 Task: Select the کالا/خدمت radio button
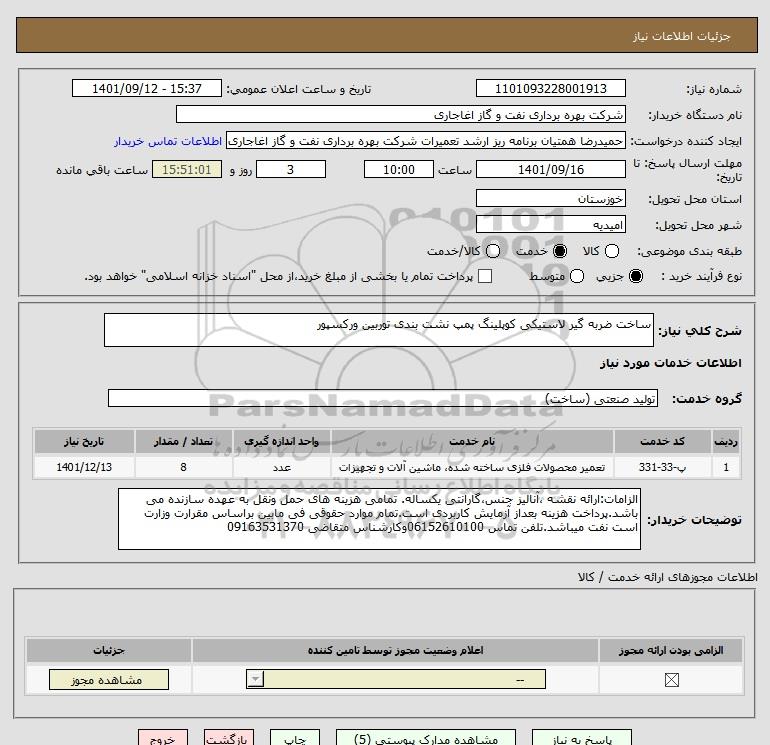(x=493, y=251)
